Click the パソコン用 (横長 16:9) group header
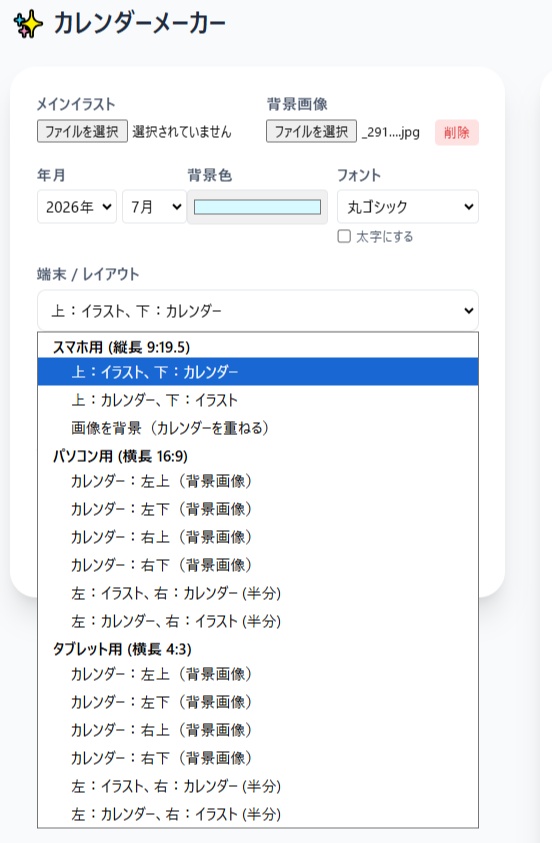 point(120,456)
